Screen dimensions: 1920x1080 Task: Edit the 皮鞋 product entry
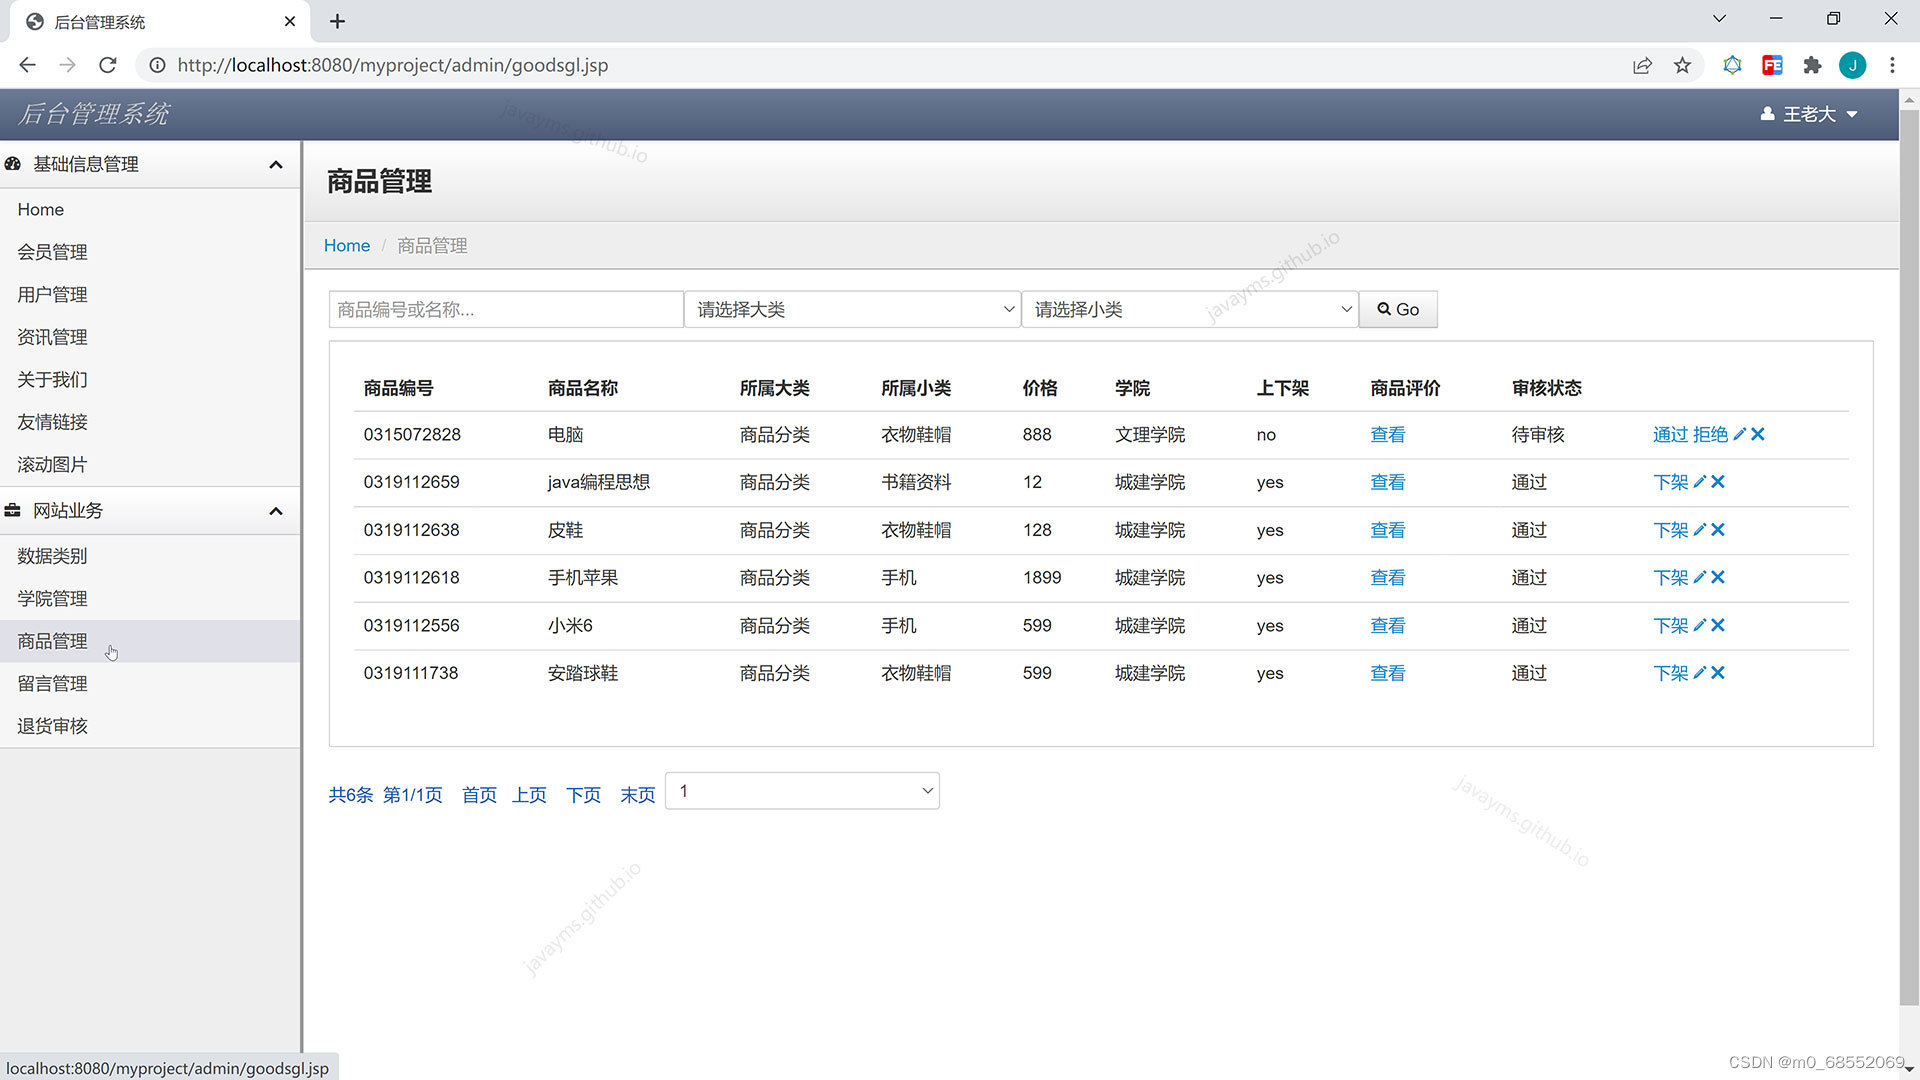tap(1699, 530)
